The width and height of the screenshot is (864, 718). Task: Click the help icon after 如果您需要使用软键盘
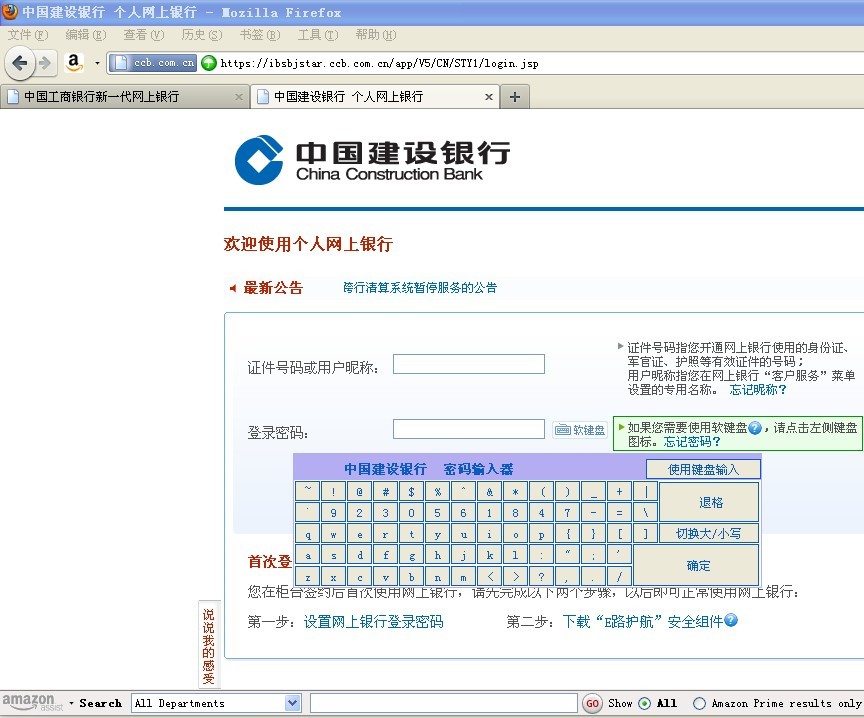[x=755, y=428]
